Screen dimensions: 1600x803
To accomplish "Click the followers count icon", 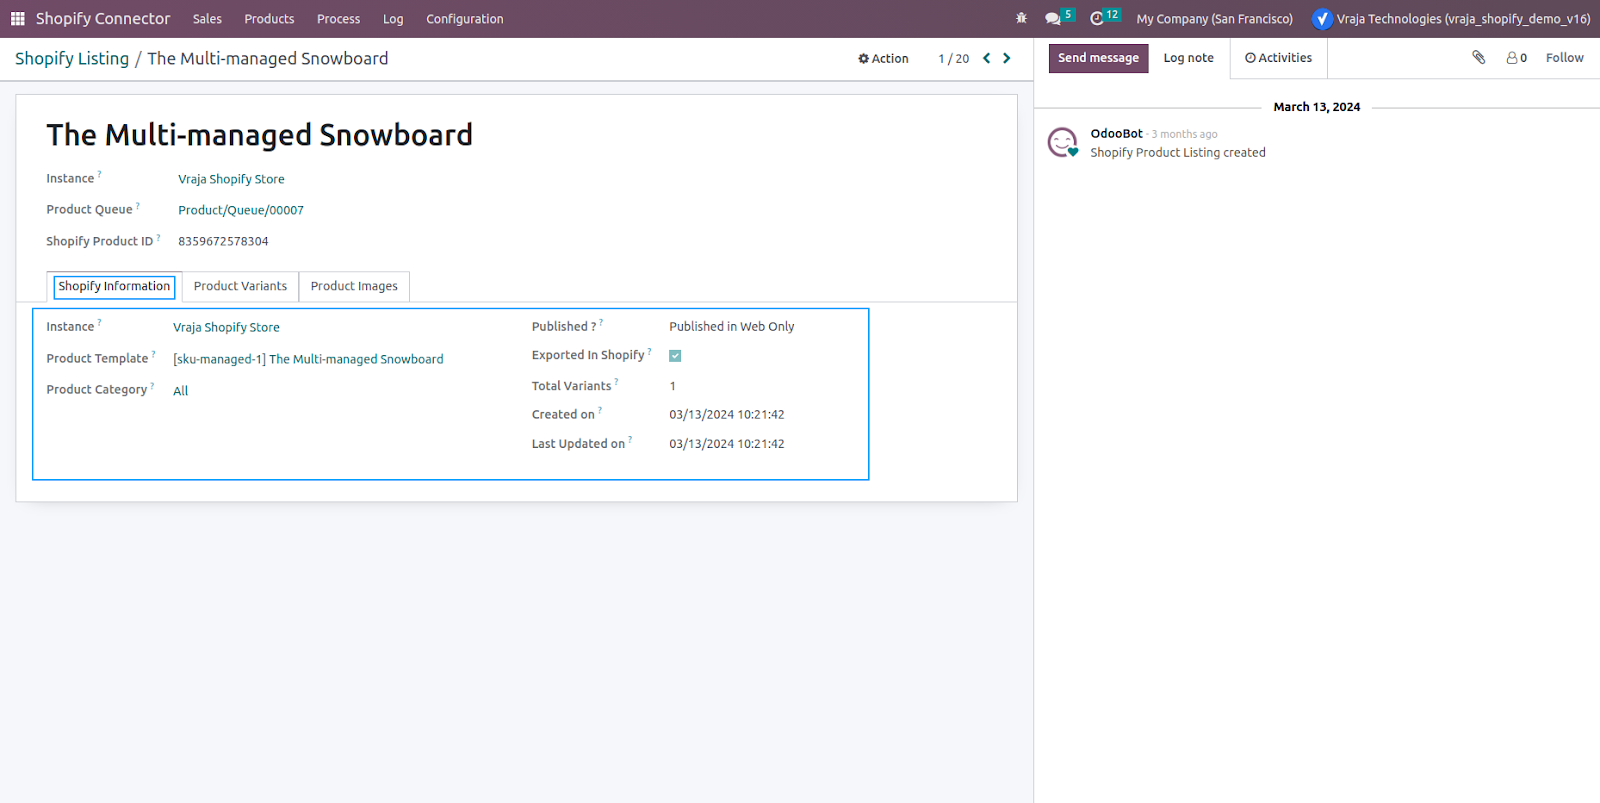I will coord(1516,58).
